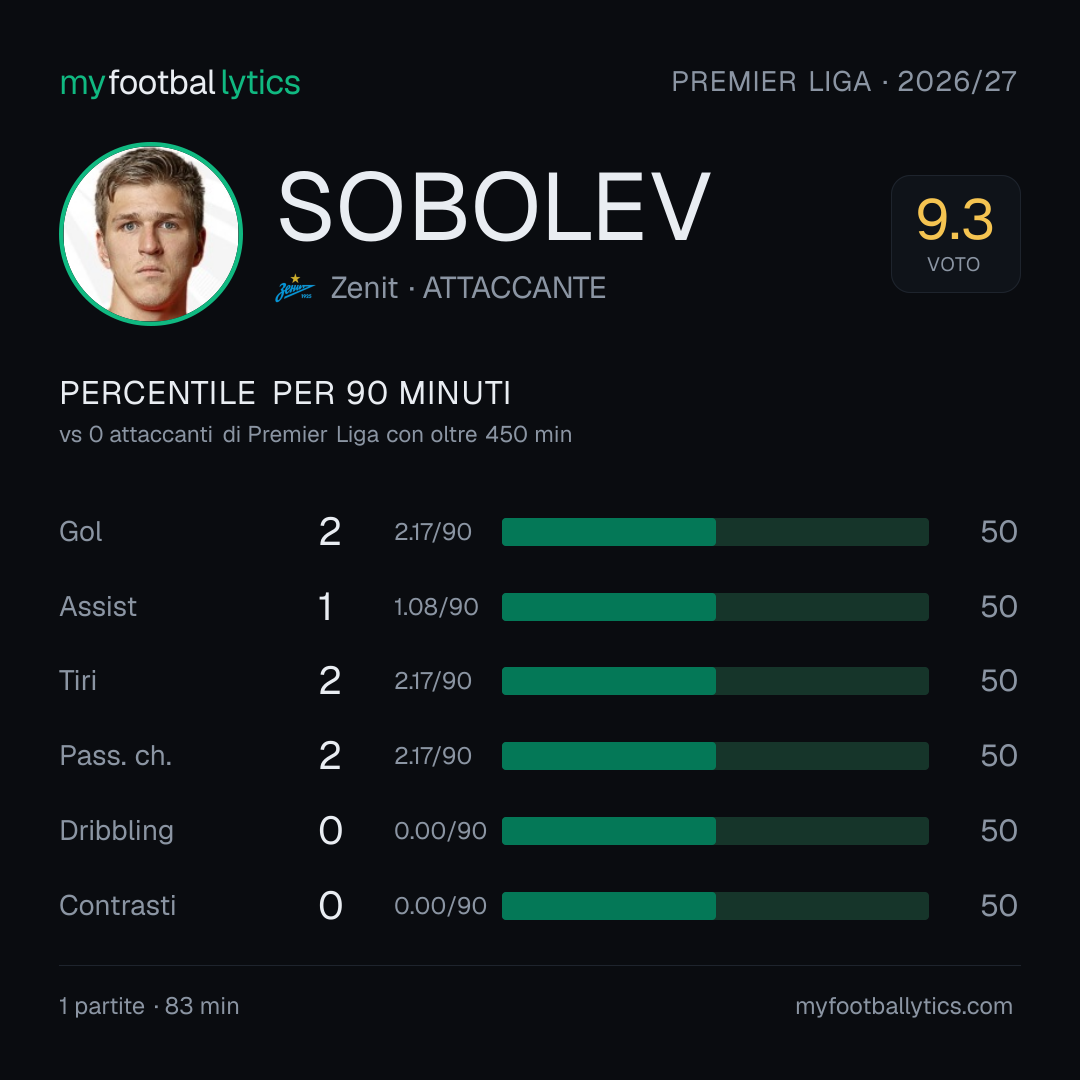The width and height of the screenshot is (1080, 1080).
Task: Click the Dribbling percentile bar
Action: tap(715, 831)
